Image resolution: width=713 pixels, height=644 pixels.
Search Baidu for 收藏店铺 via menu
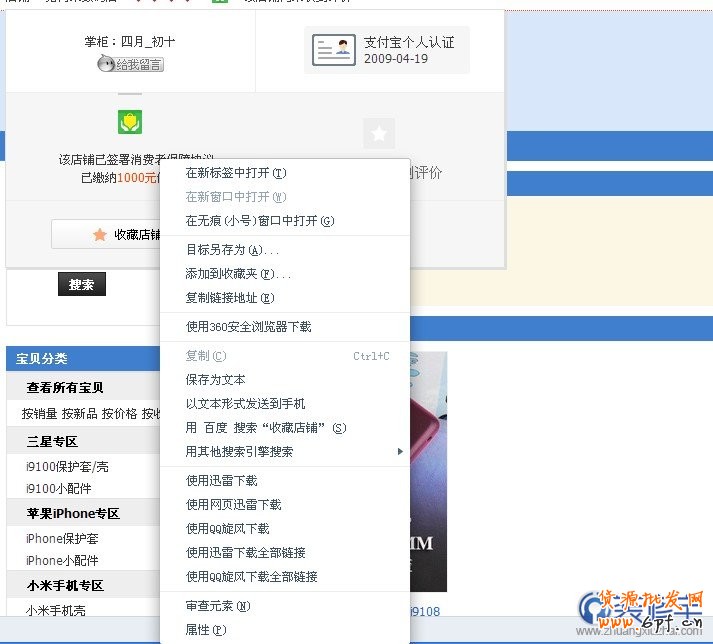pos(285,428)
